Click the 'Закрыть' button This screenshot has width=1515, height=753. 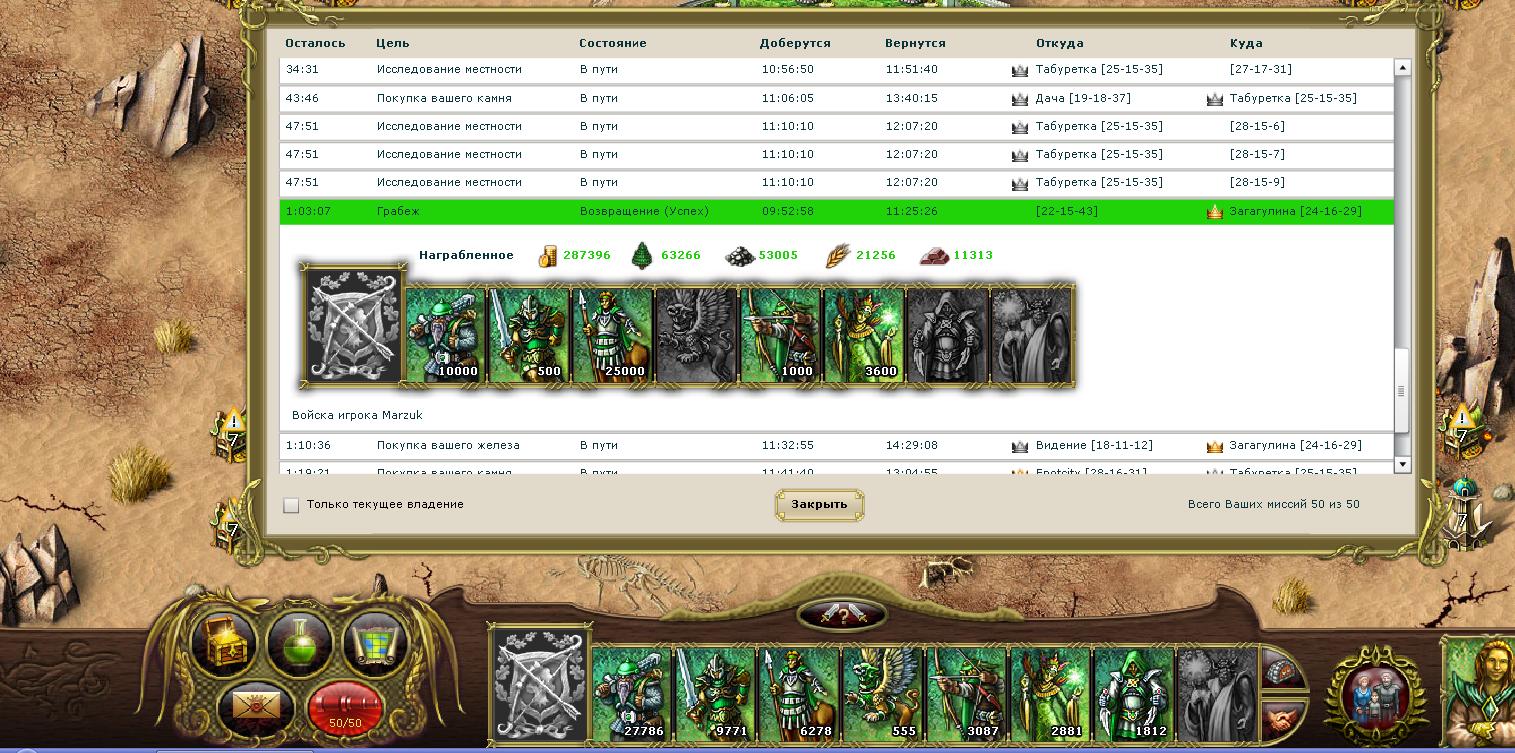819,504
